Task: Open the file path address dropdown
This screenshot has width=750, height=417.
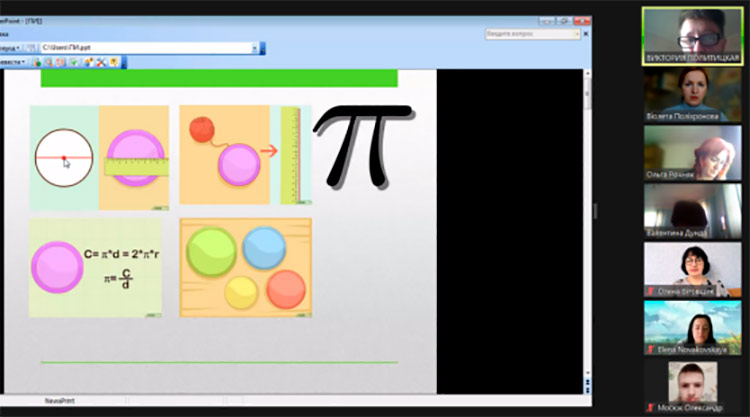Action: pyautogui.click(x=253, y=47)
